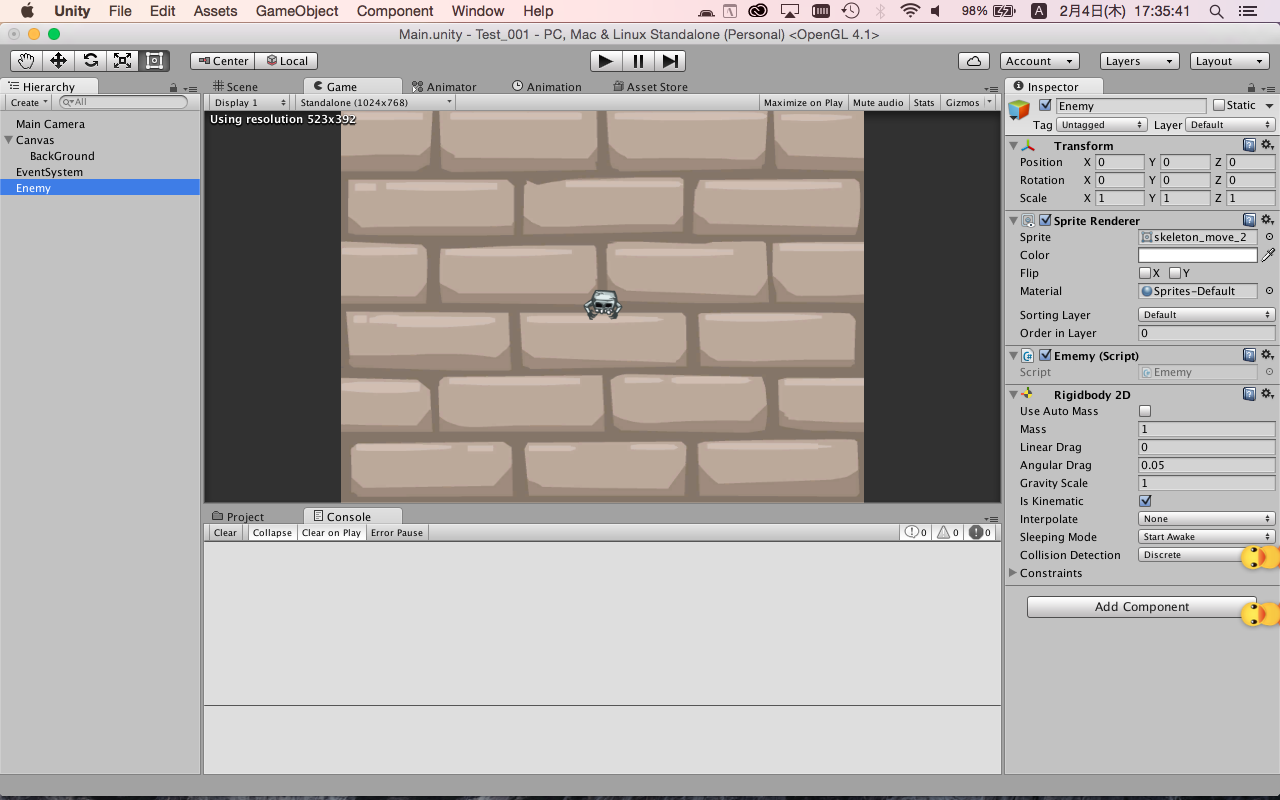Select the Scale tool
1280x800 pixels.
[x=123, y=60]
